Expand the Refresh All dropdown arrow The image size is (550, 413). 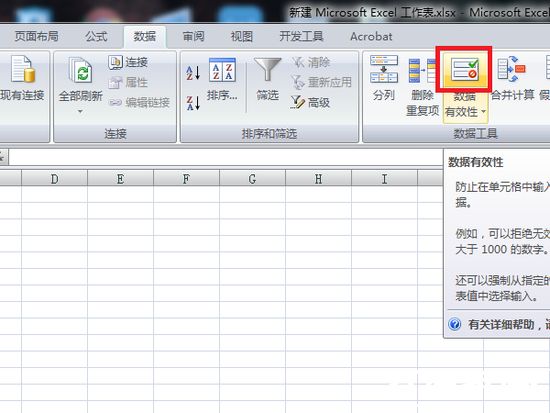coord(80,112)
